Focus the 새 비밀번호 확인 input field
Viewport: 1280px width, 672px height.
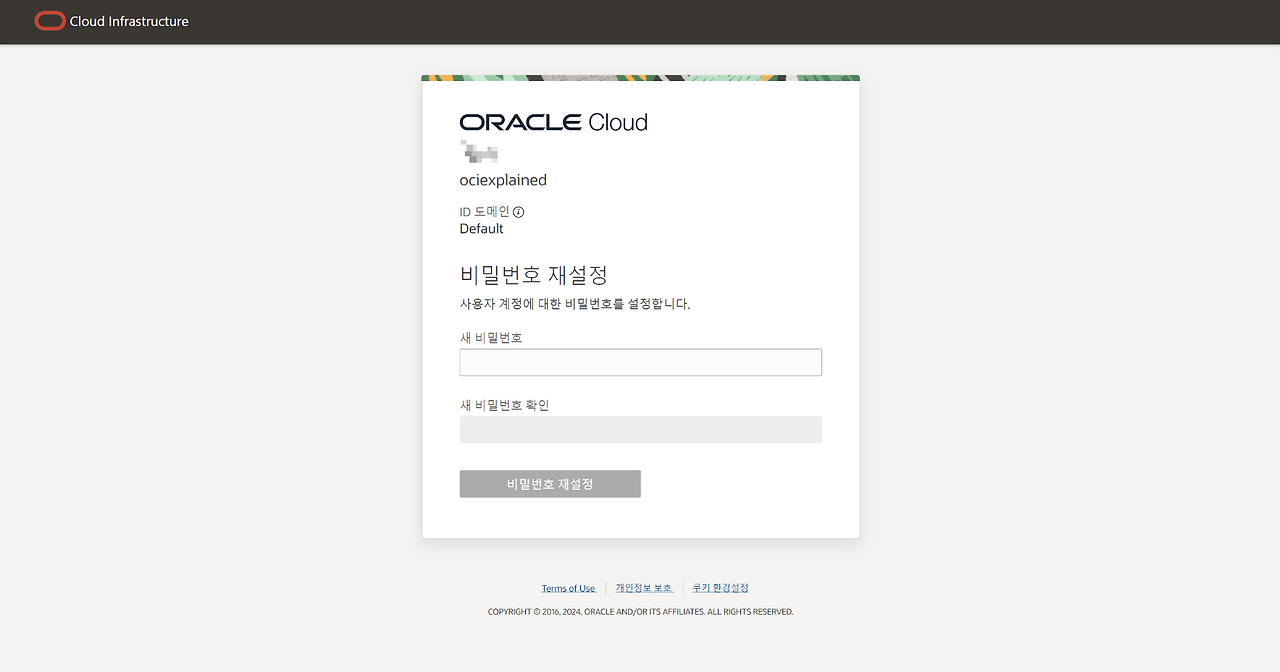click(640, 430)
